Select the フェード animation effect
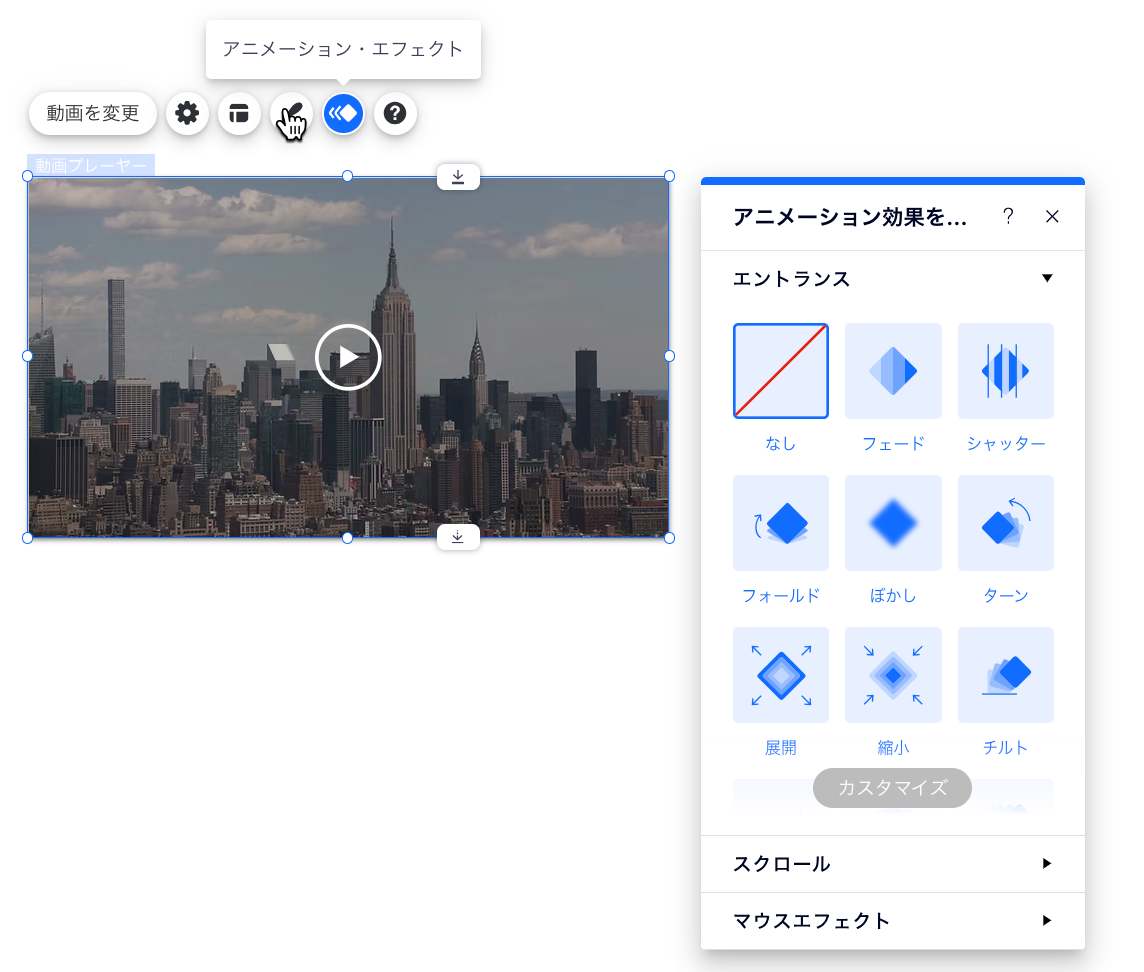The width and height of the screenshot is (1144, 972). tap(893, 371)
